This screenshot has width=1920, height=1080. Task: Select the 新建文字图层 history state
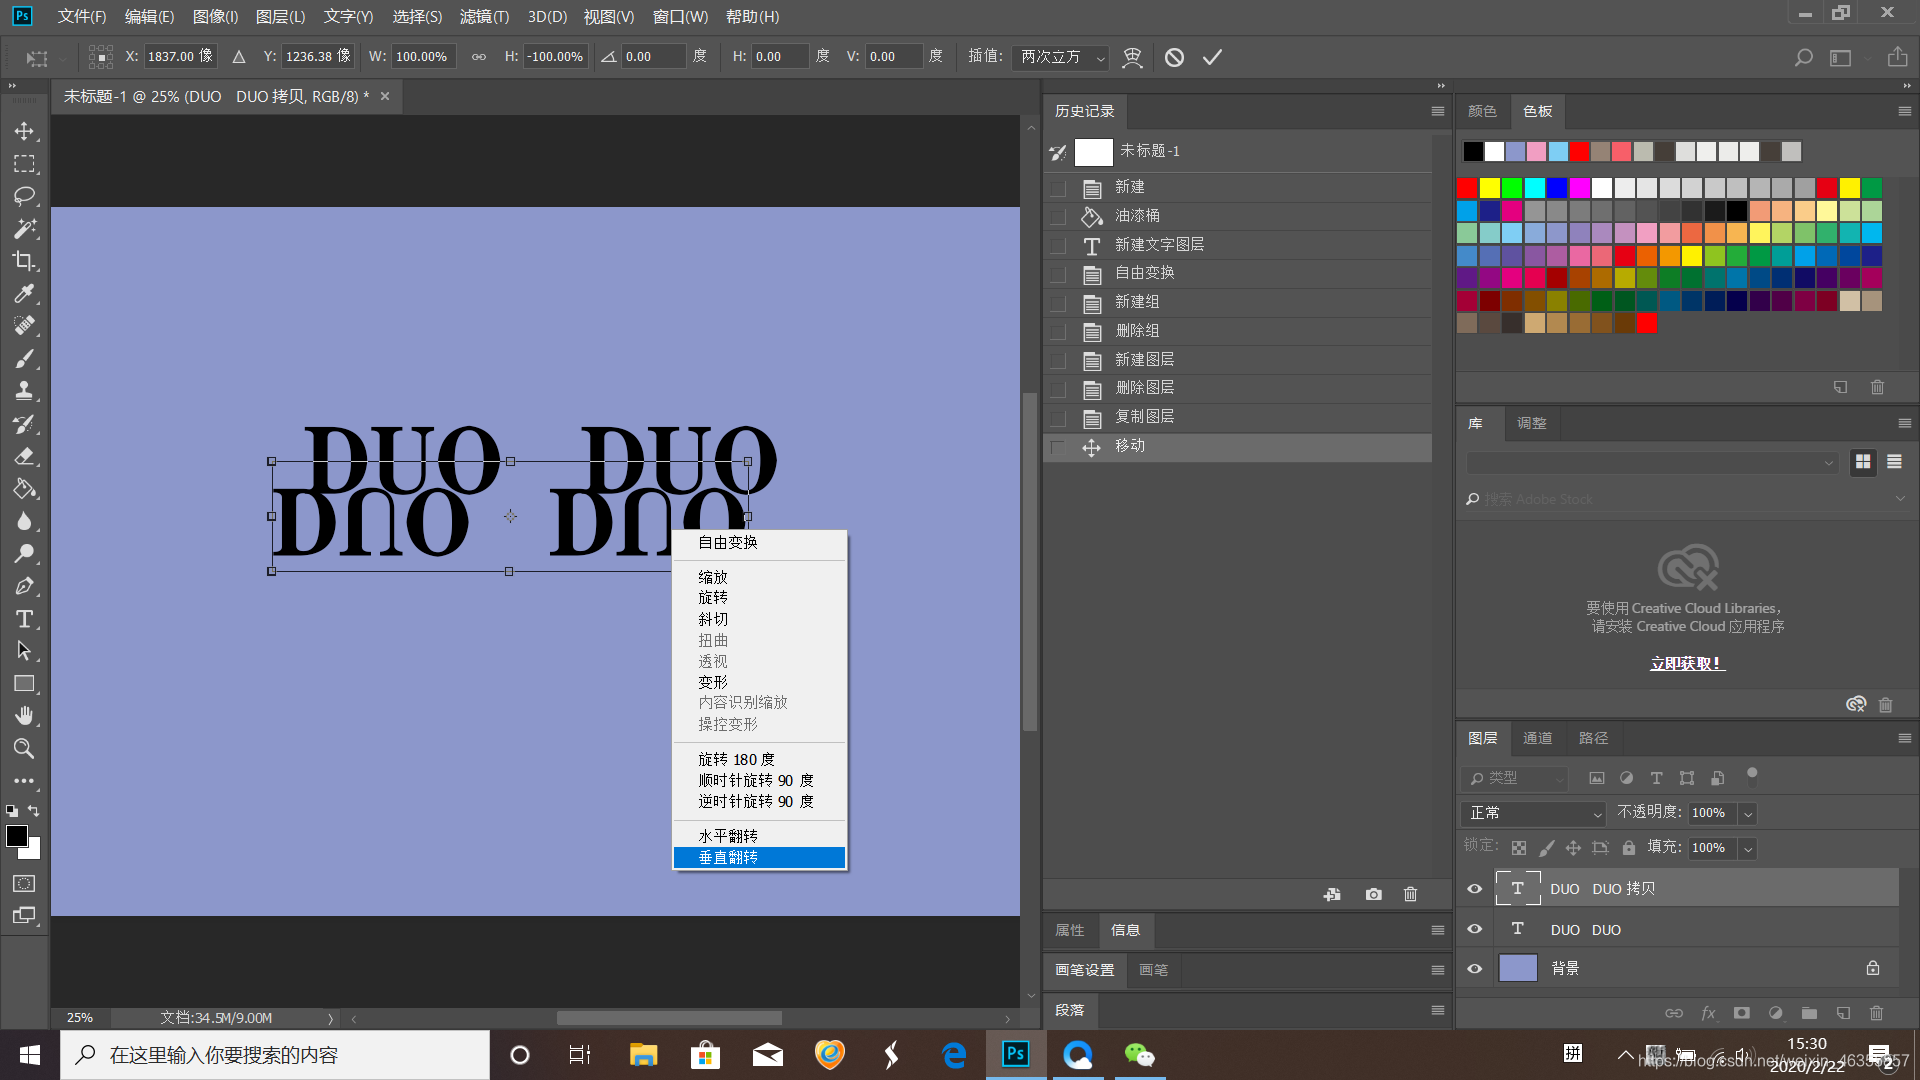pos(1159,245)
